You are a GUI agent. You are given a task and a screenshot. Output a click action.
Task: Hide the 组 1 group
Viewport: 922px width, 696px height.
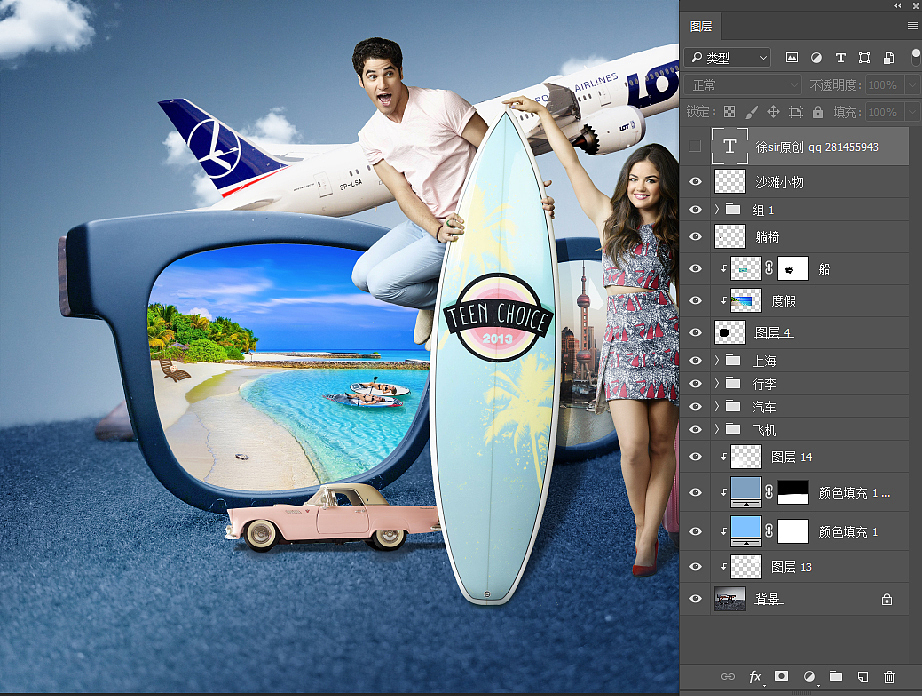[x=695, y=209]
